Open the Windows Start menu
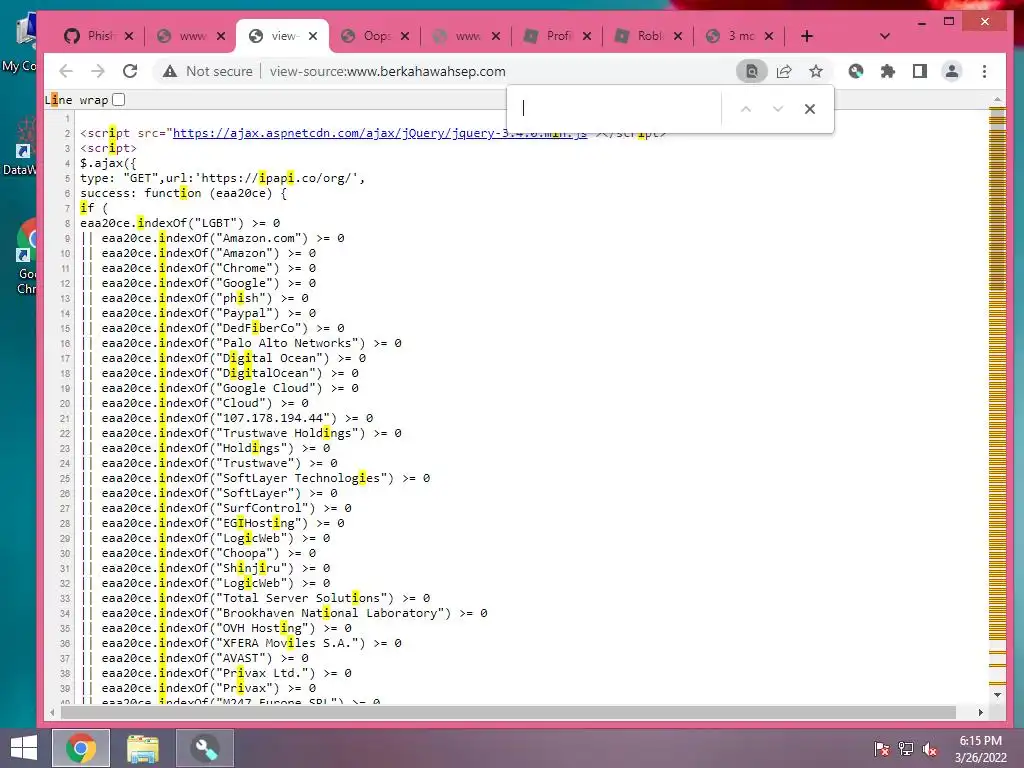 (24, 748)
